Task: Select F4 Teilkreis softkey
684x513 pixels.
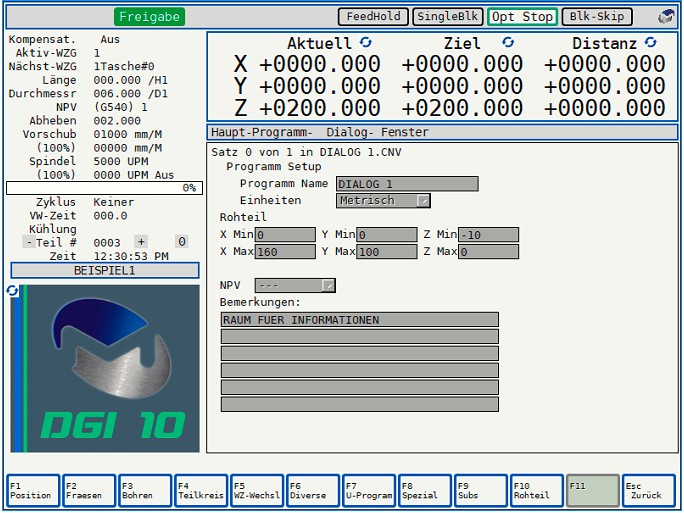Action: 201,491
